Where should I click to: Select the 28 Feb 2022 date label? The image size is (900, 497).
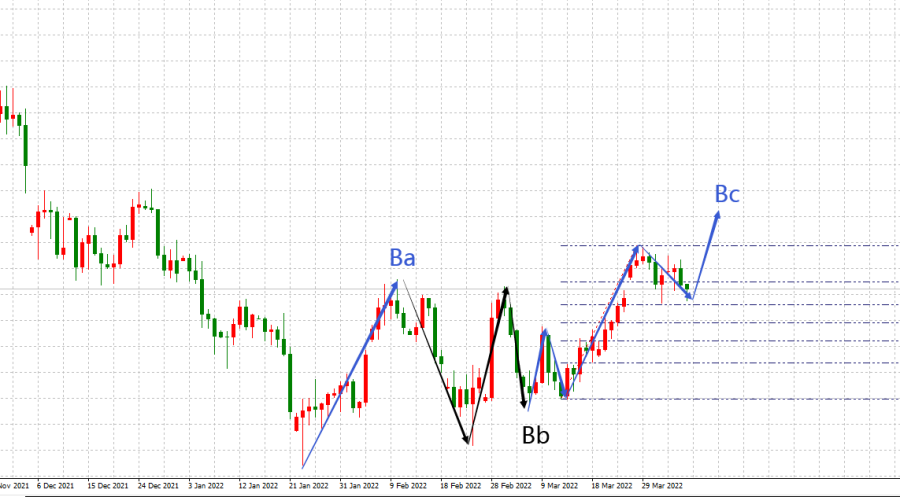point(511,486)
